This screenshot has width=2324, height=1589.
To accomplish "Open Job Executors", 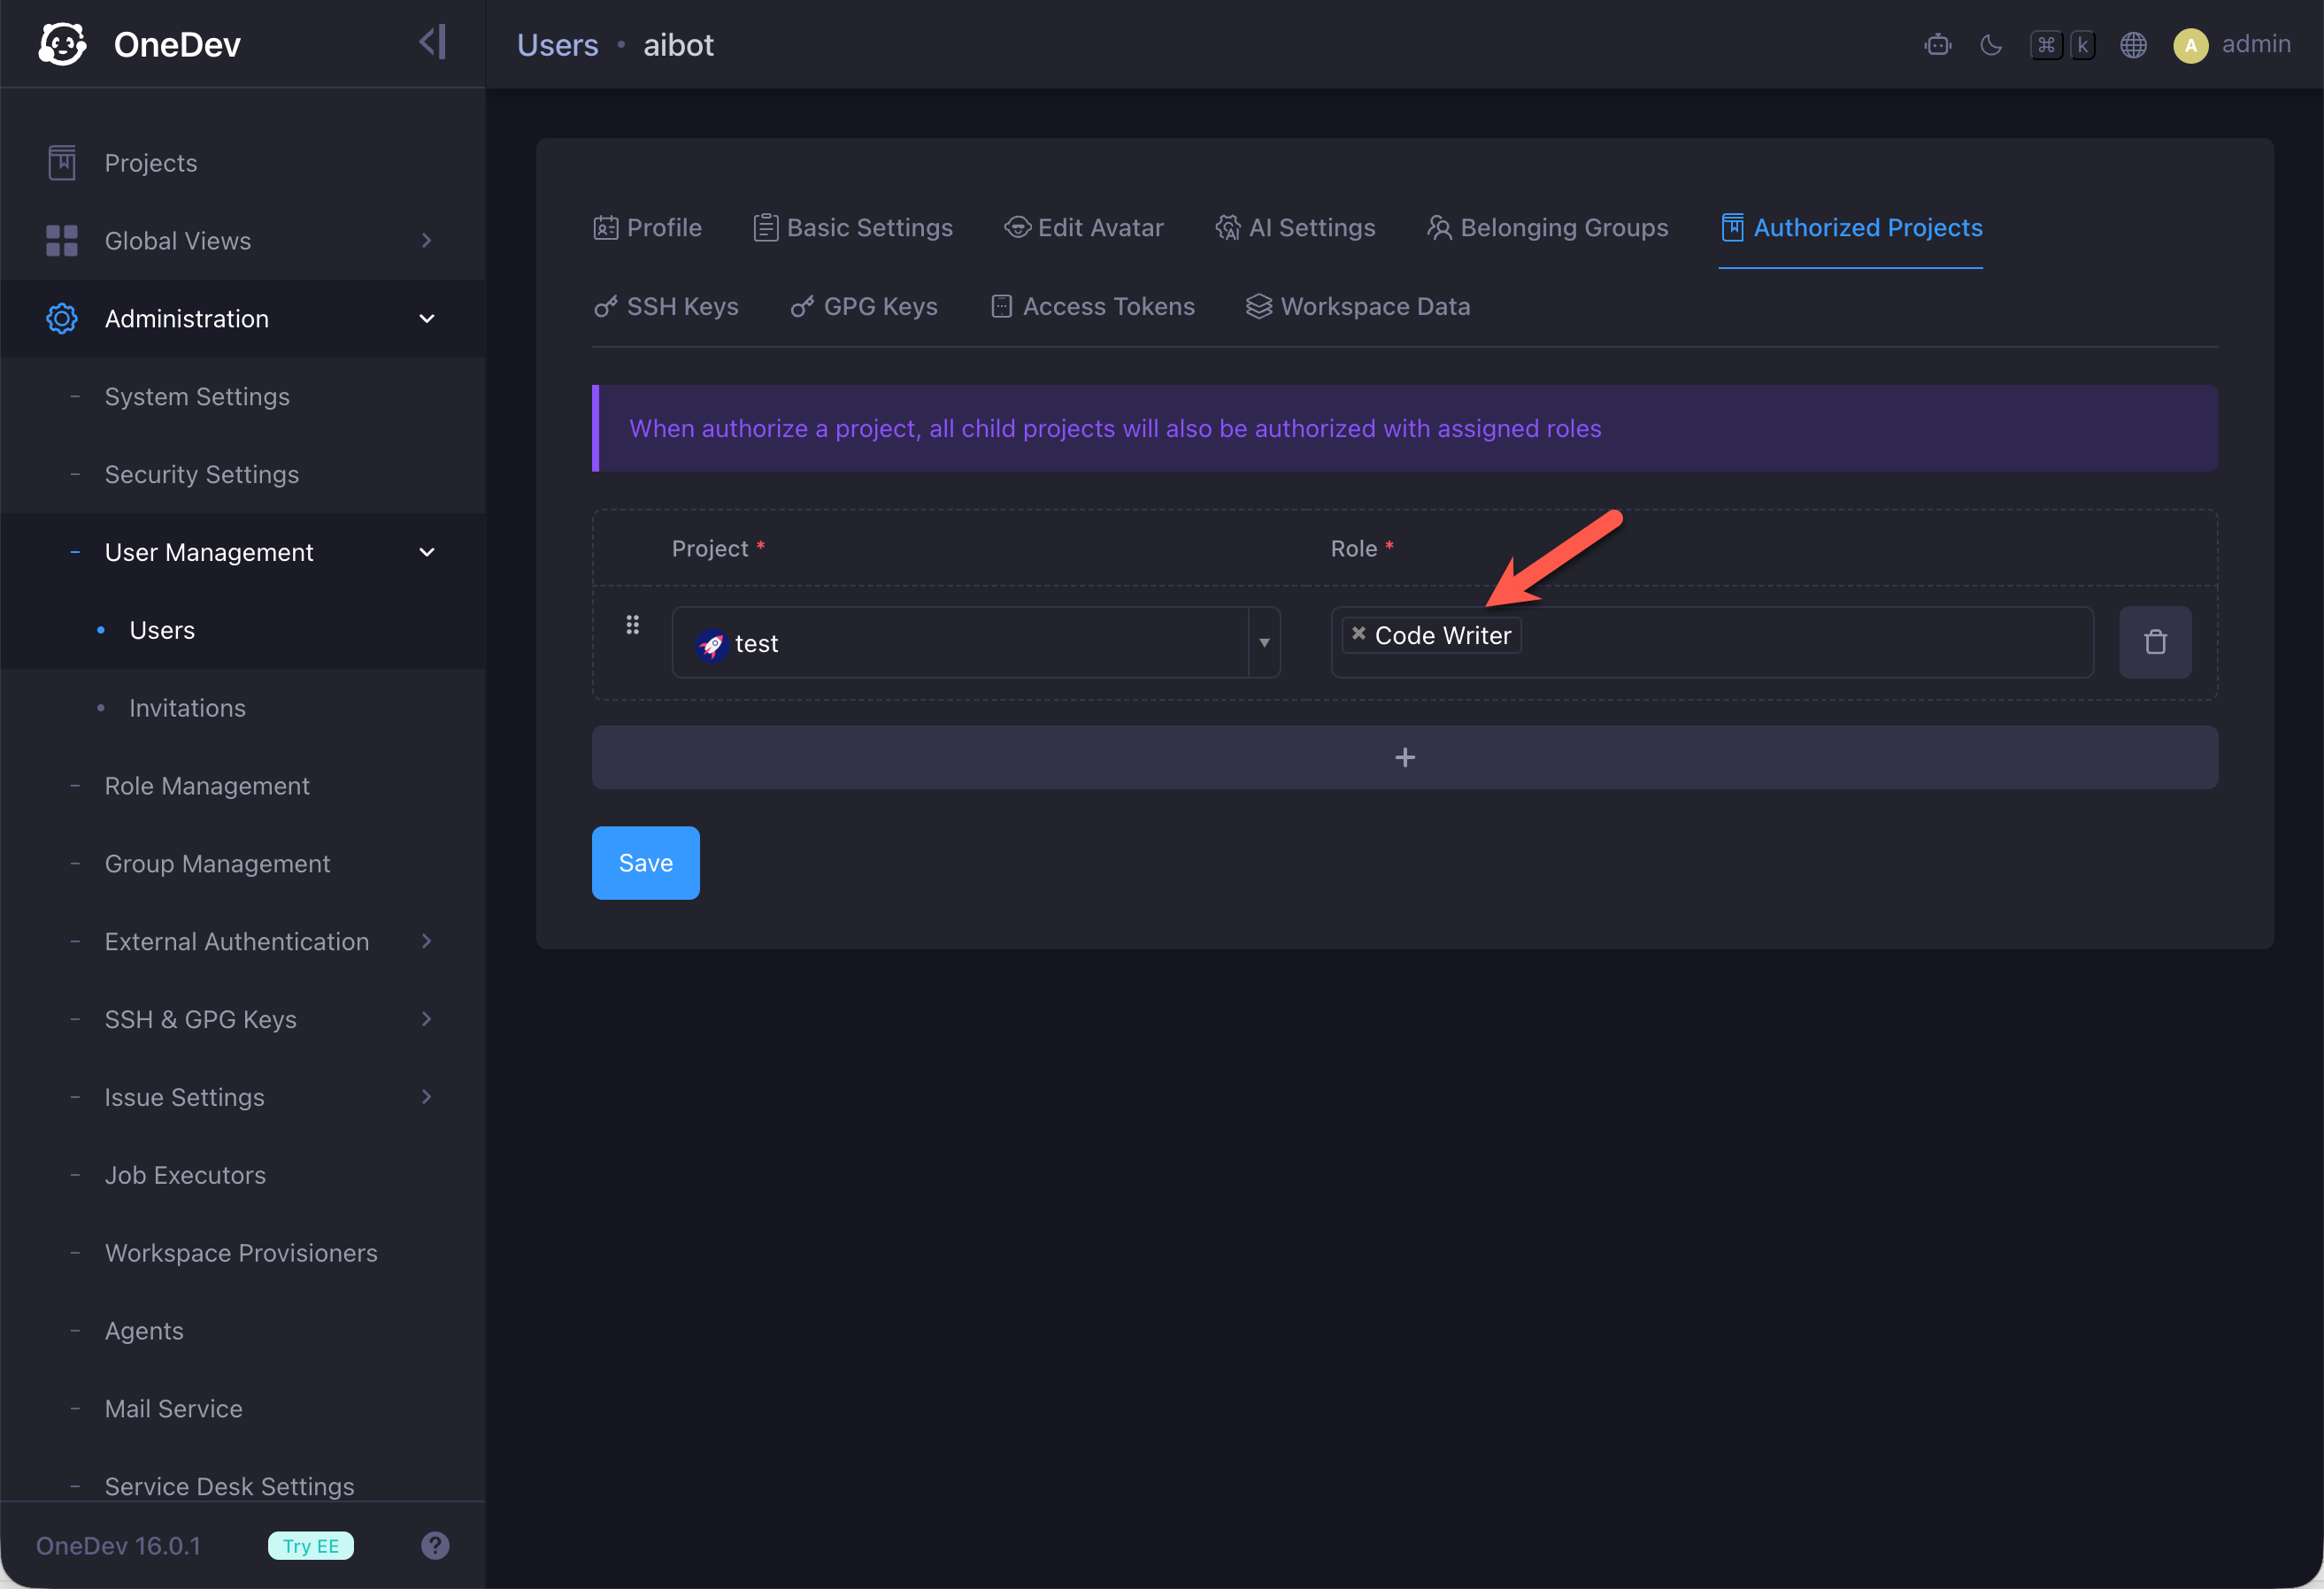I will 185,1175.
